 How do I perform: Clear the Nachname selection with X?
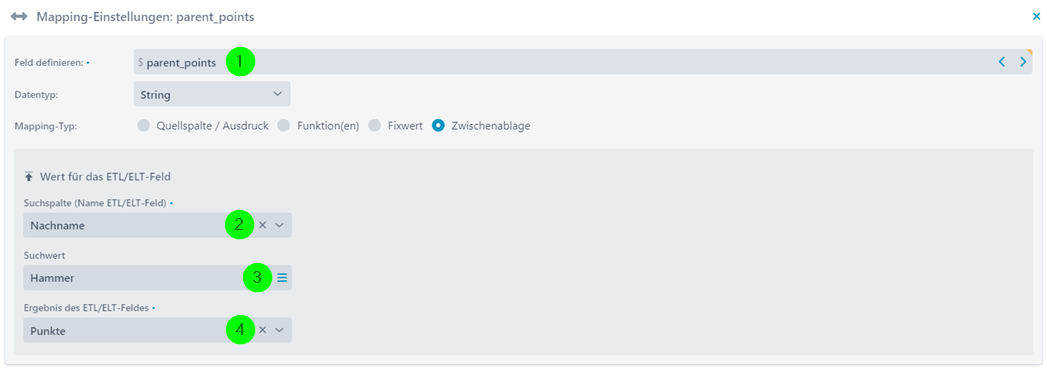(262, 226)
